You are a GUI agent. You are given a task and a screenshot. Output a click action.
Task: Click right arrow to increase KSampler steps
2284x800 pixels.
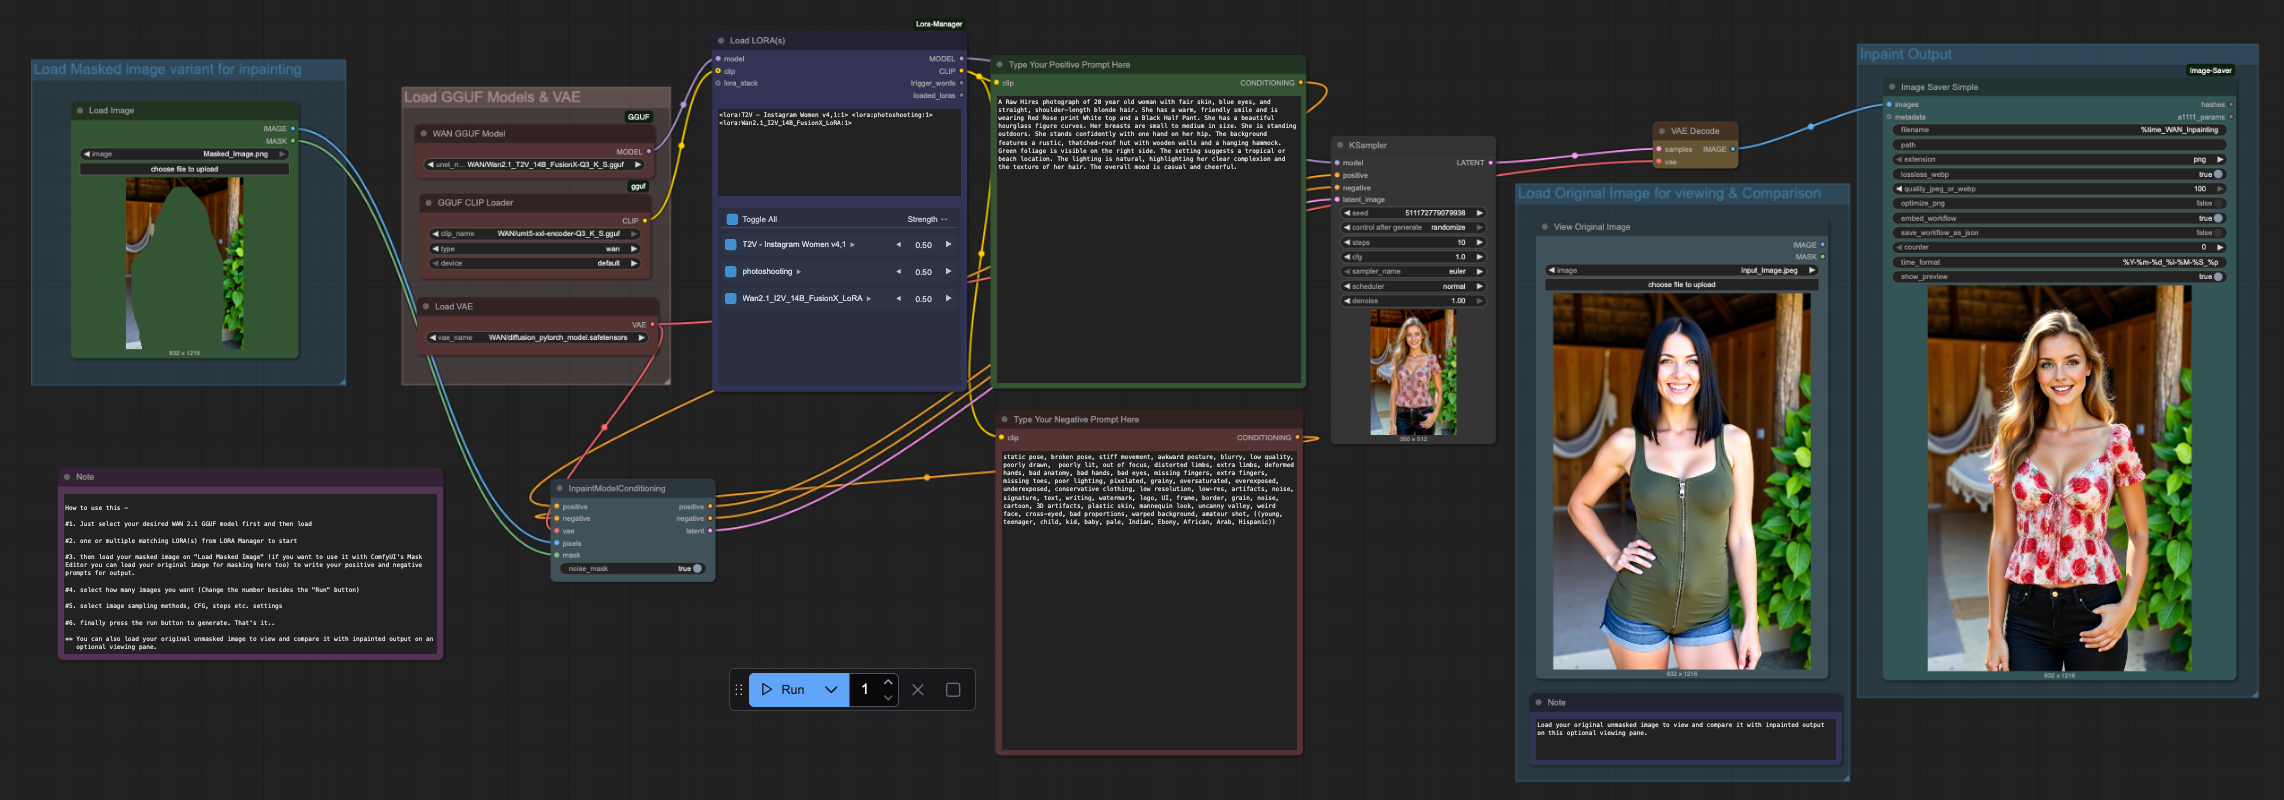pos(1479,242)
